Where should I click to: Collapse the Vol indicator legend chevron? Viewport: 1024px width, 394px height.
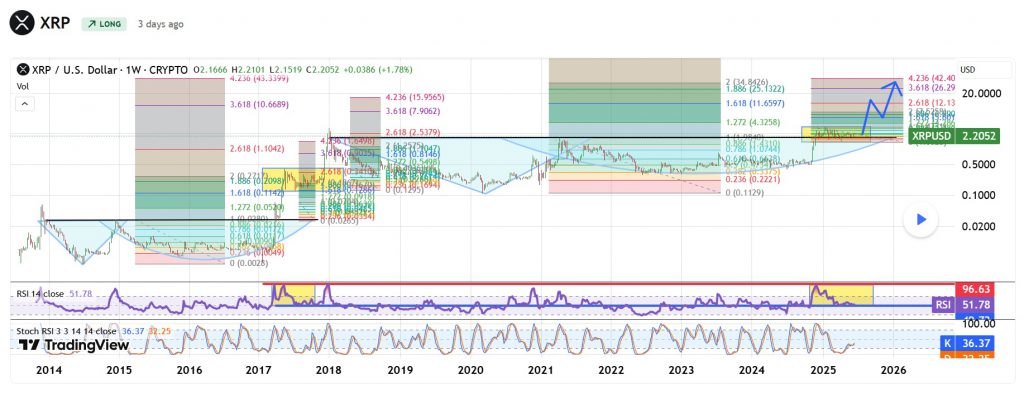coord(25,103)
